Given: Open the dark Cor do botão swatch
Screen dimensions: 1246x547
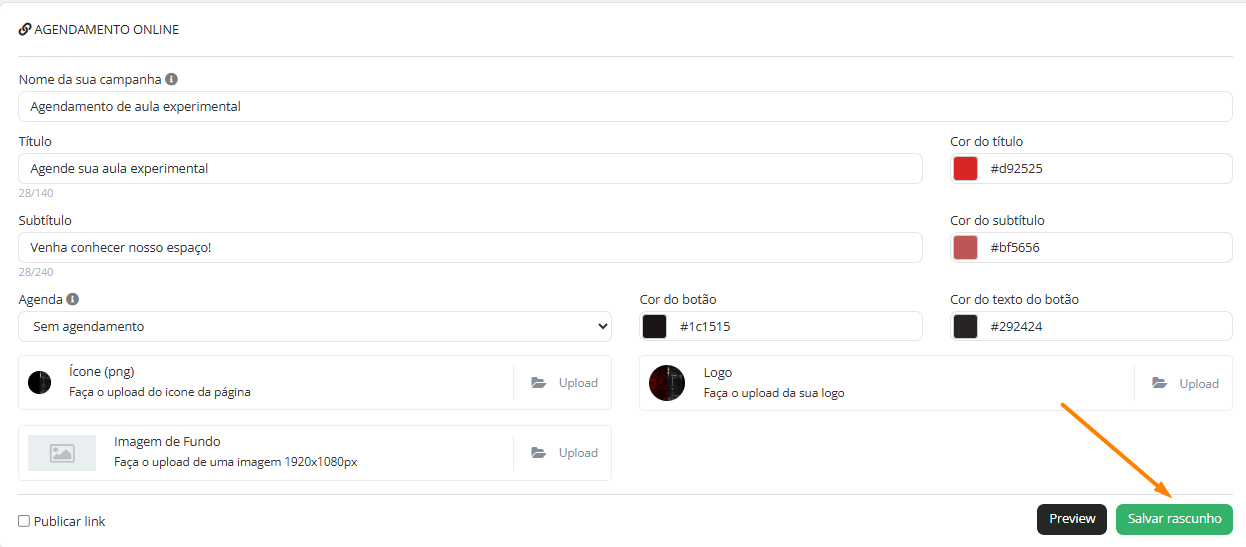Looking at the screenshot, I should 655,326.
